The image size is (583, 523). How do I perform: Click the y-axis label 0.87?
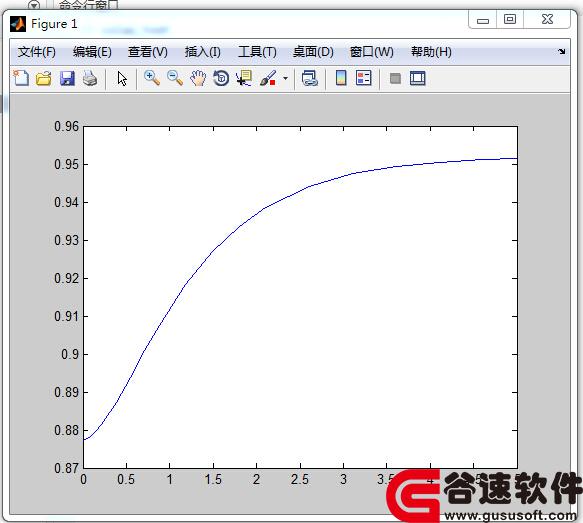[67, 468]
